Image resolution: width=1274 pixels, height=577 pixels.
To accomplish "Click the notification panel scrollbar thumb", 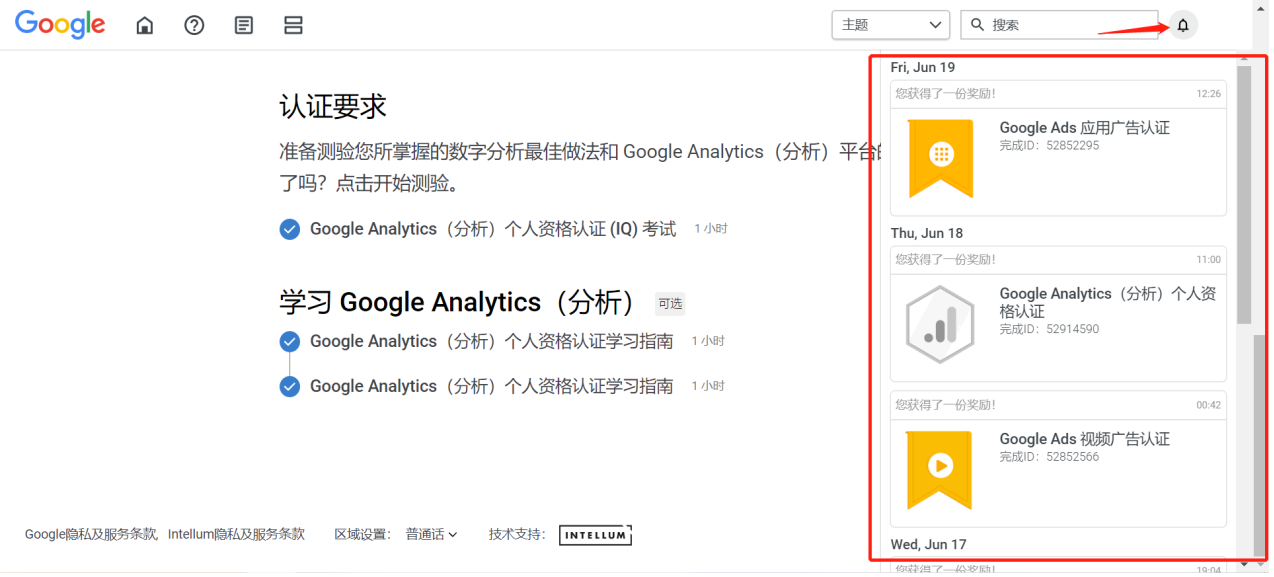I will (x=1244, y=195).
